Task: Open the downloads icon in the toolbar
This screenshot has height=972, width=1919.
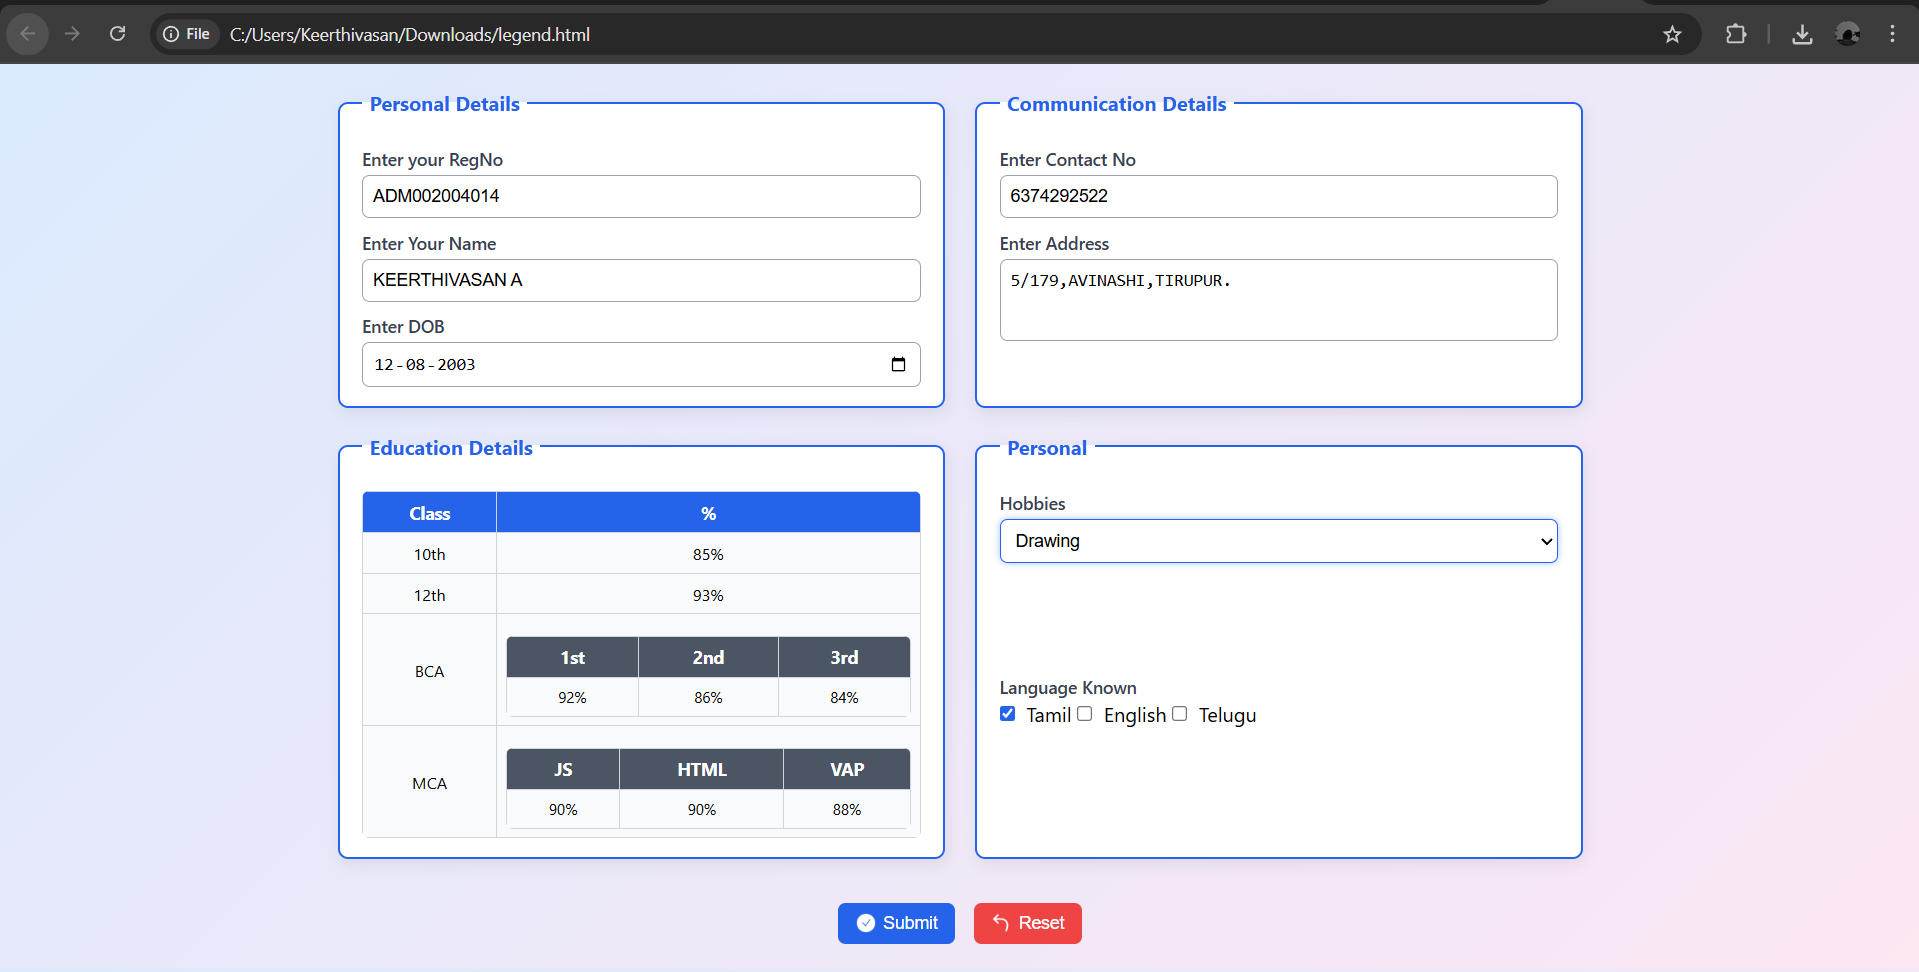Action: [1802, 33]
